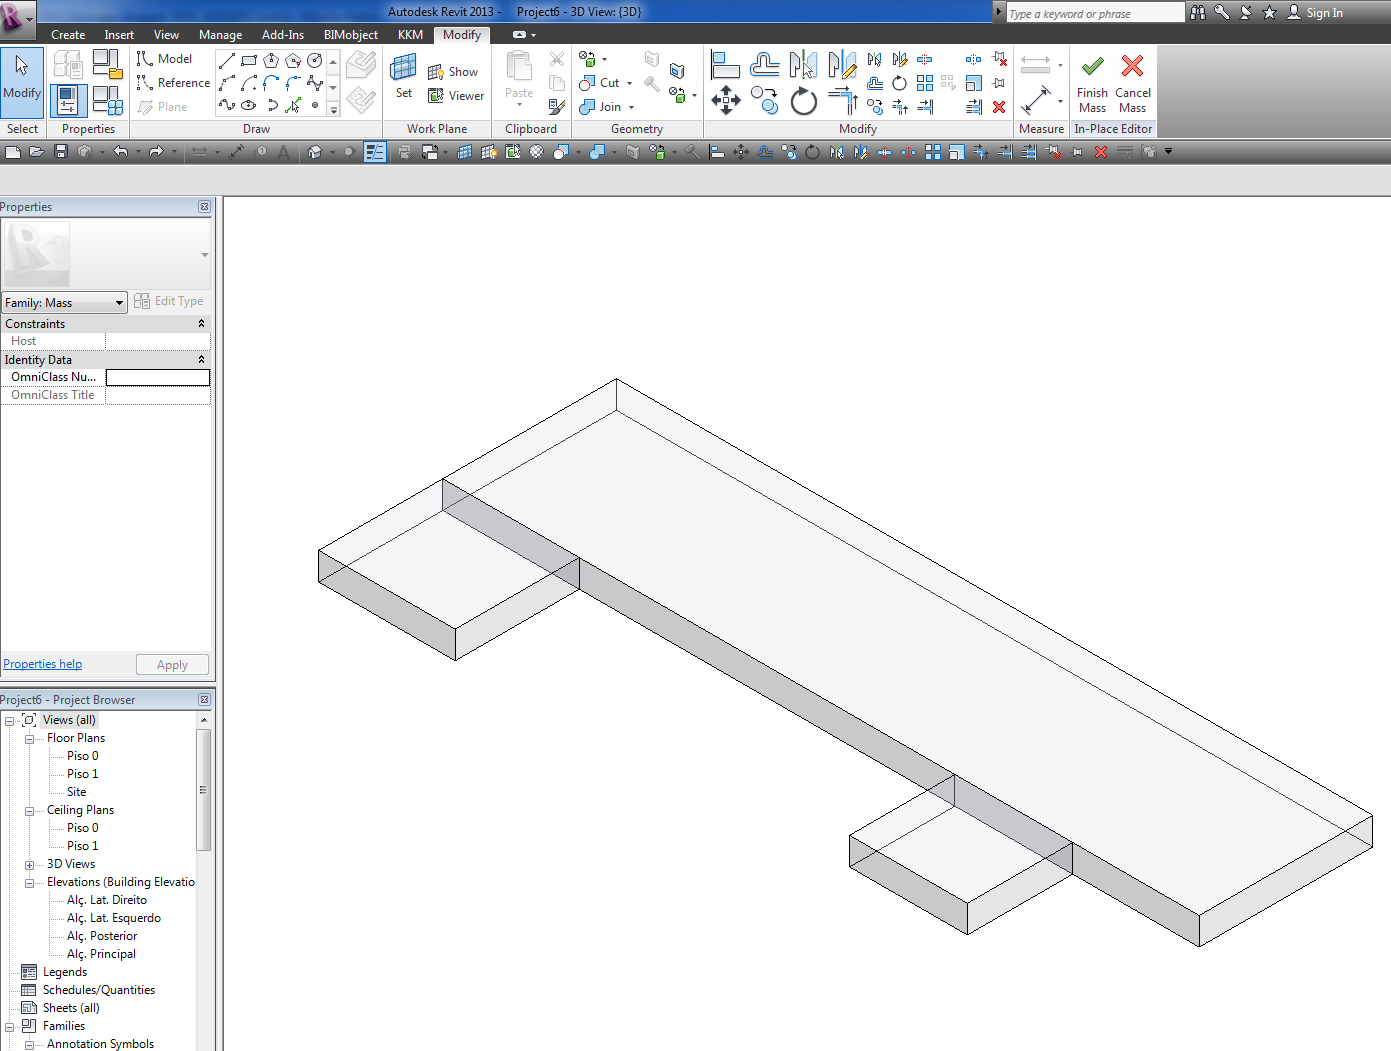Choose the Circle draw tool
The image size is (1391, 1051).
315,61
